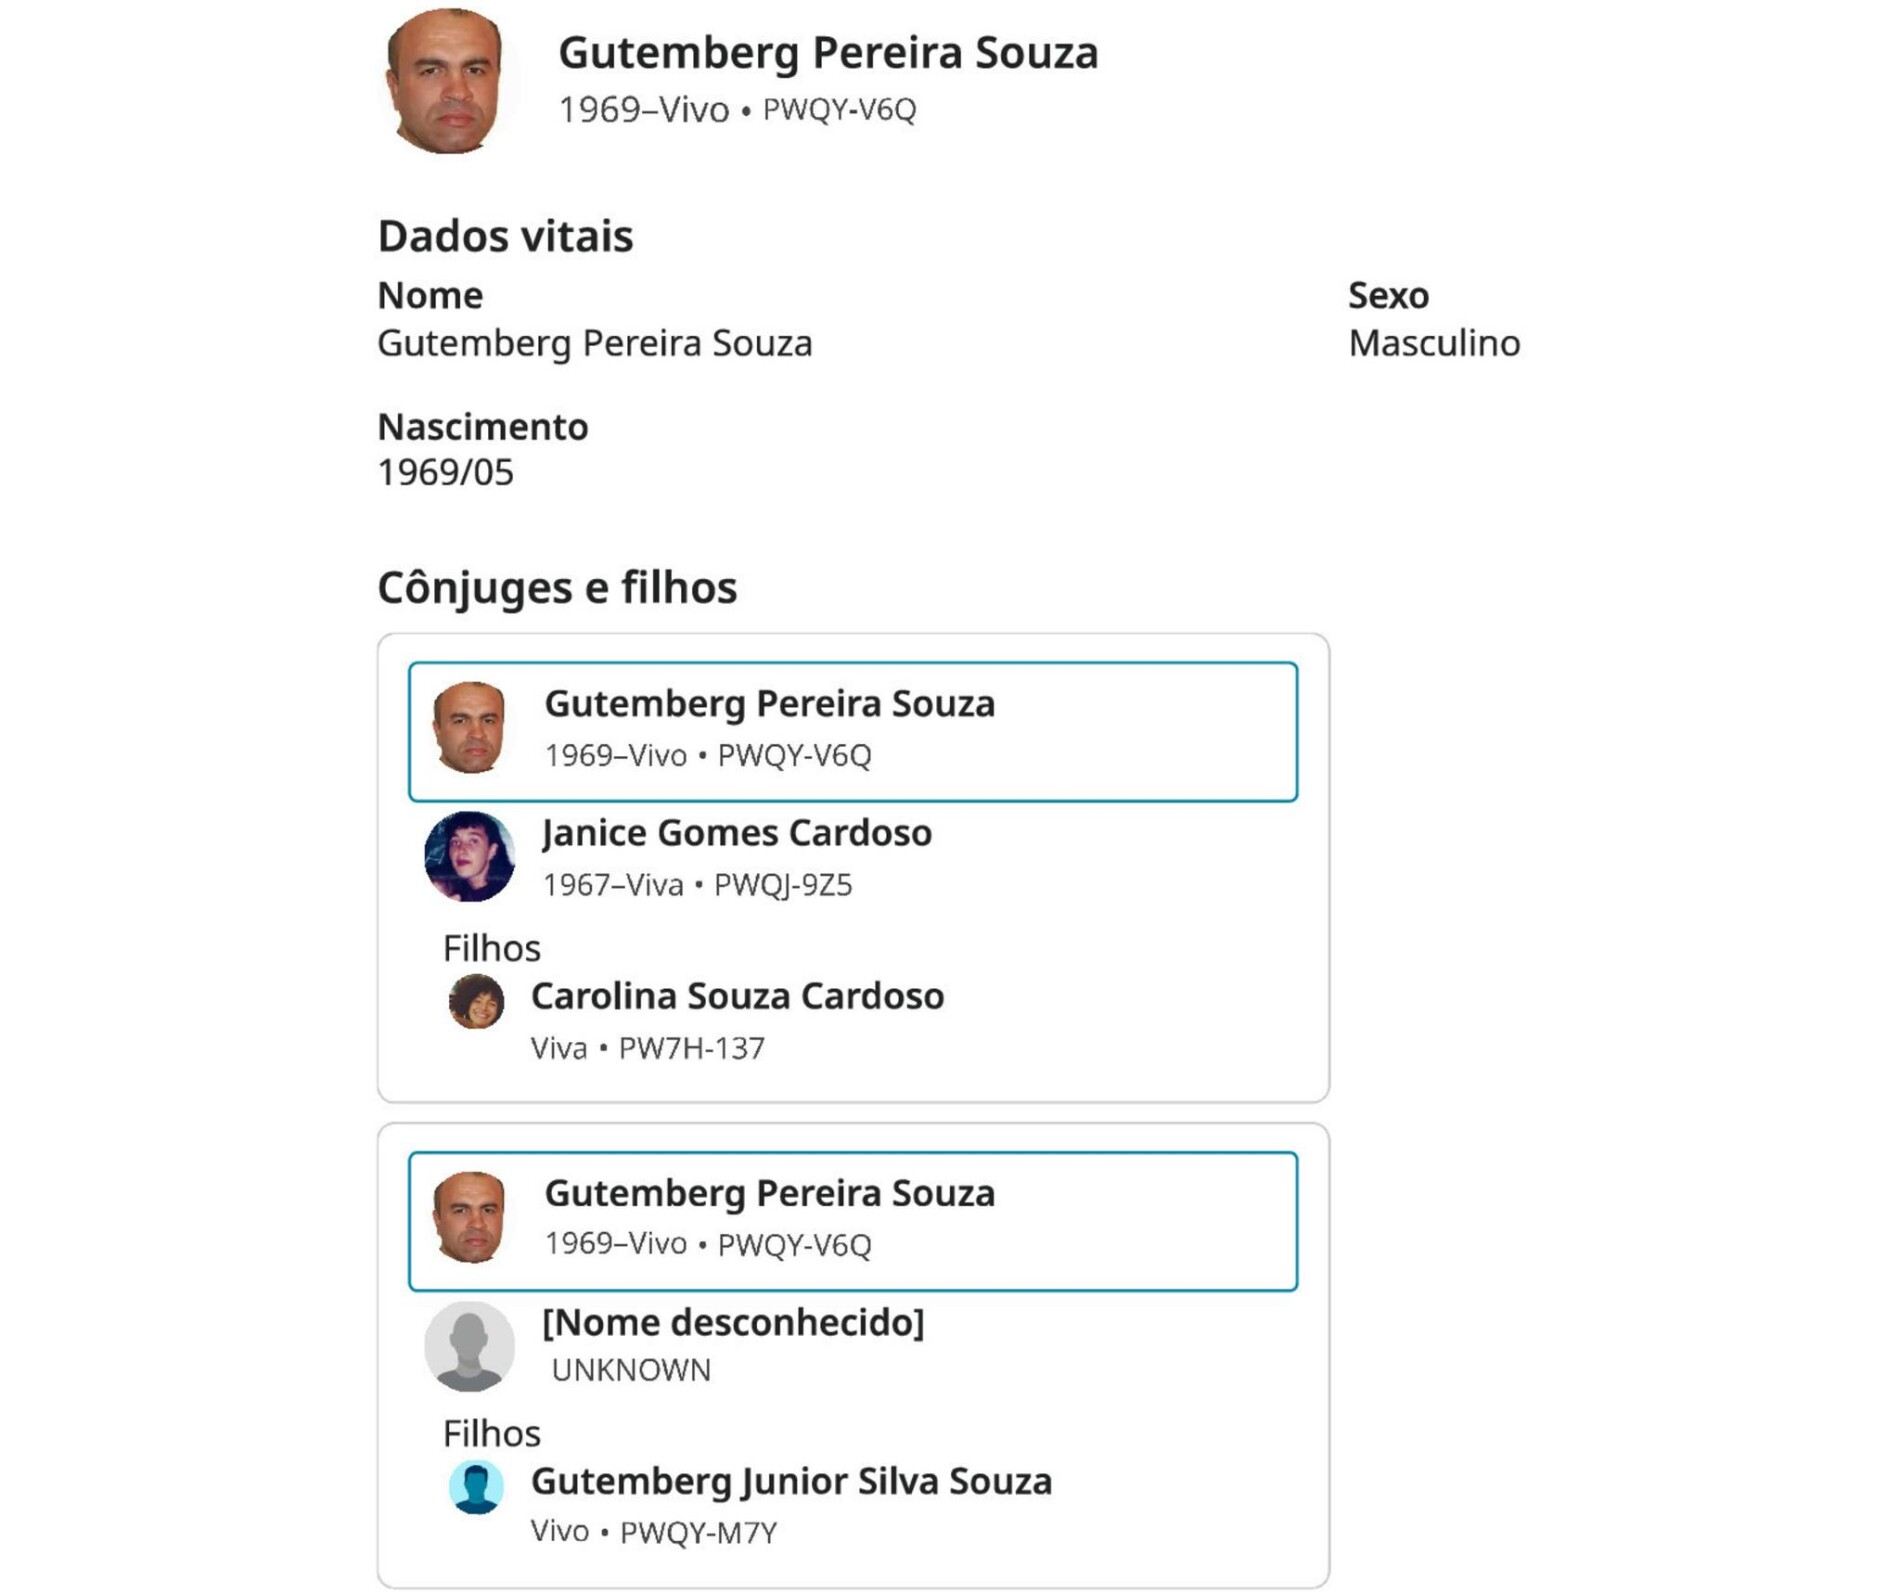
Task: Click the Sexo value Masculino
Action: (x=1433, y=343)
